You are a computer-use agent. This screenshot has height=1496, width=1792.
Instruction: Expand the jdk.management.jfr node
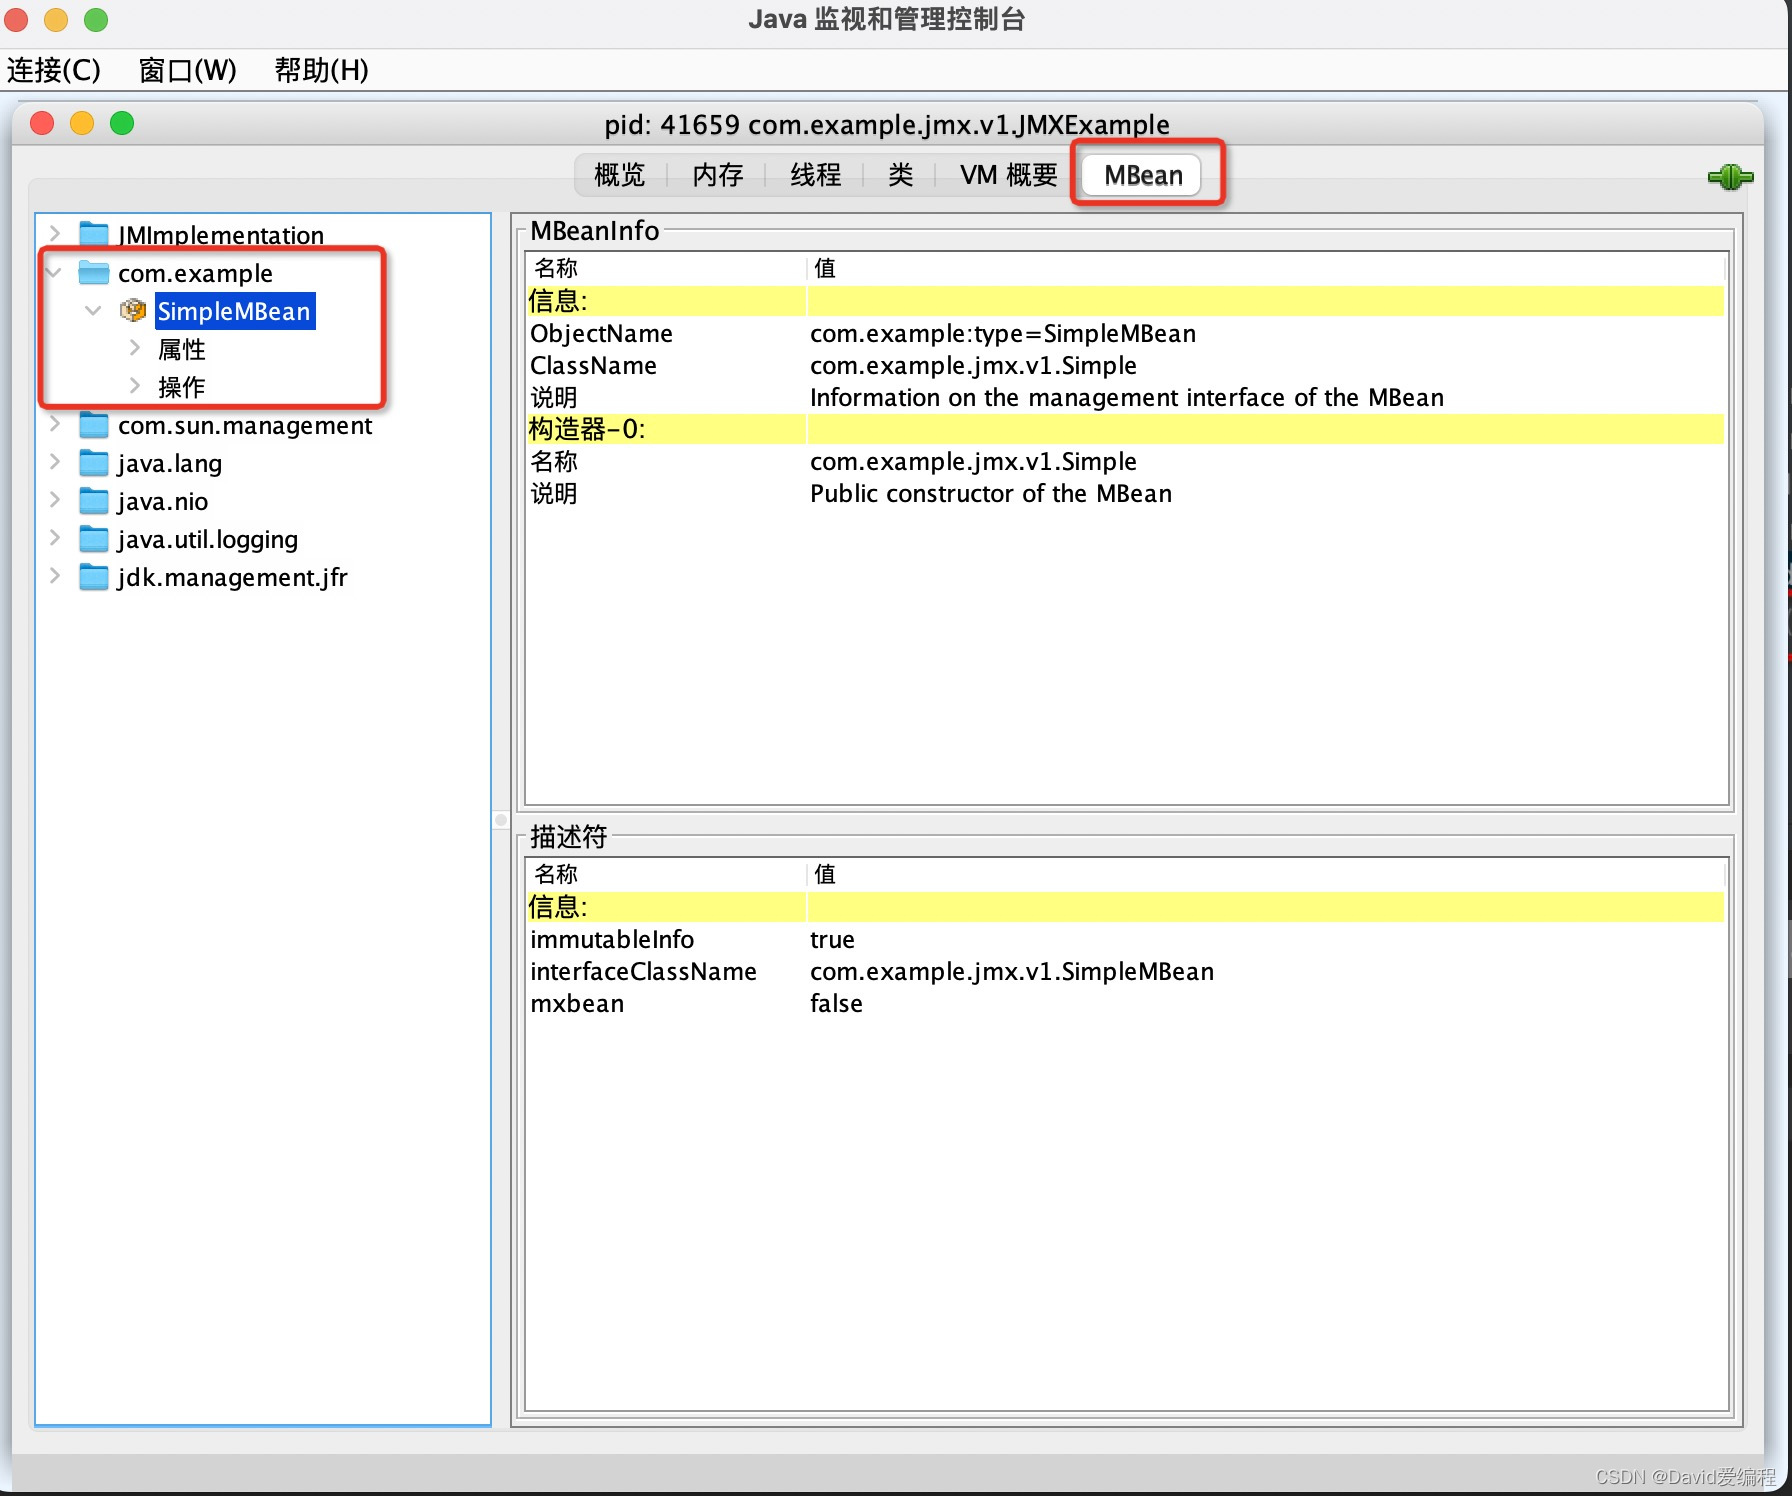click(55, 577)
